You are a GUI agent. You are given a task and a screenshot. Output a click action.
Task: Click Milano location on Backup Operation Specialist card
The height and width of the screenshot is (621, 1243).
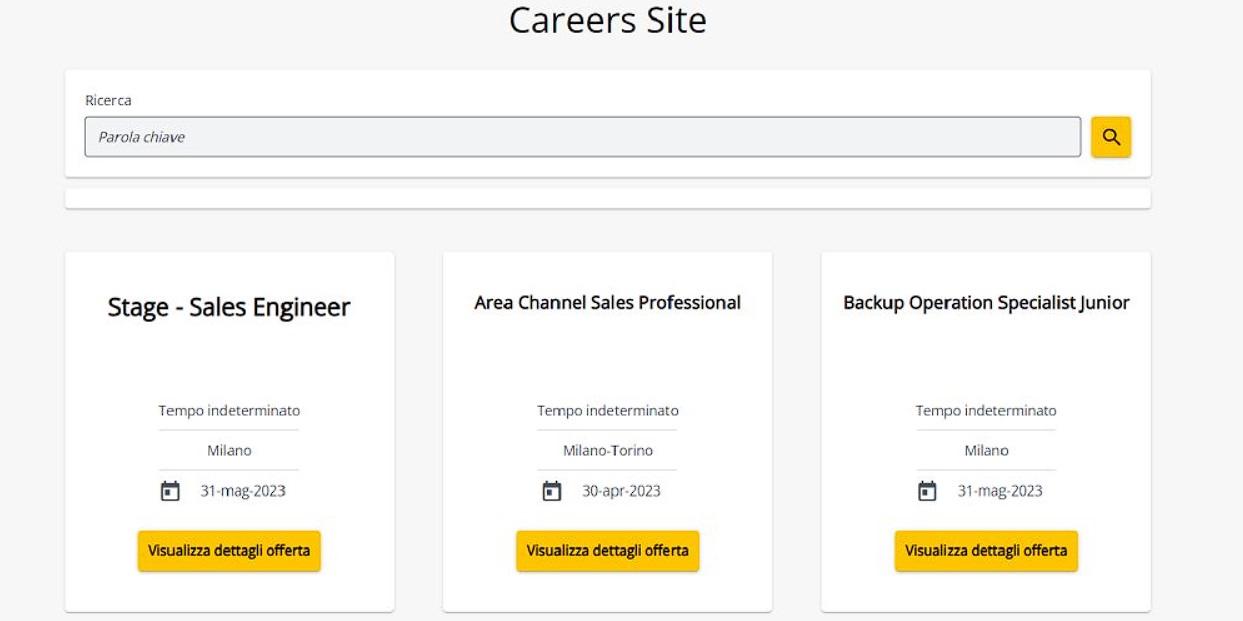click(986, 451)
